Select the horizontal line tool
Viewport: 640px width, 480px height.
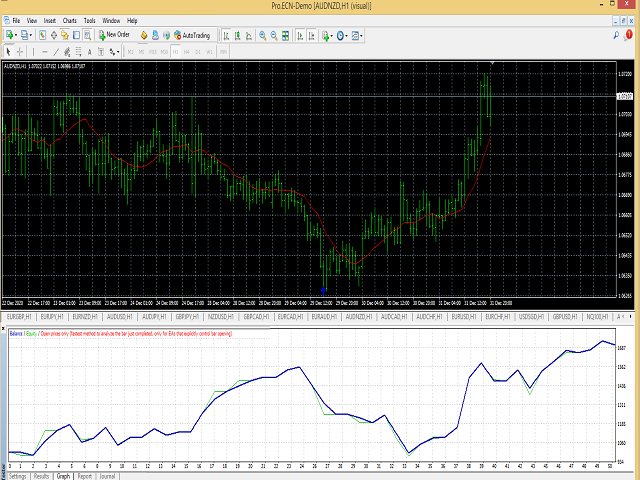pos(45,52)
